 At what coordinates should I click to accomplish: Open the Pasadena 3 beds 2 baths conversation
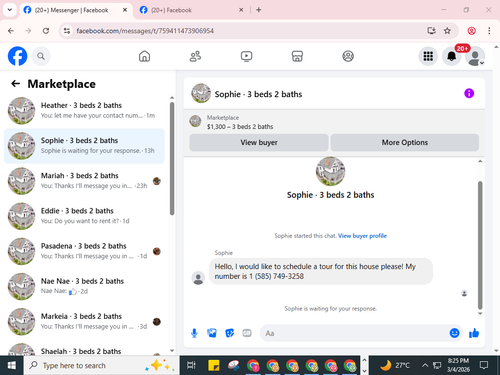pyautogui.click(x=84, y=251)
